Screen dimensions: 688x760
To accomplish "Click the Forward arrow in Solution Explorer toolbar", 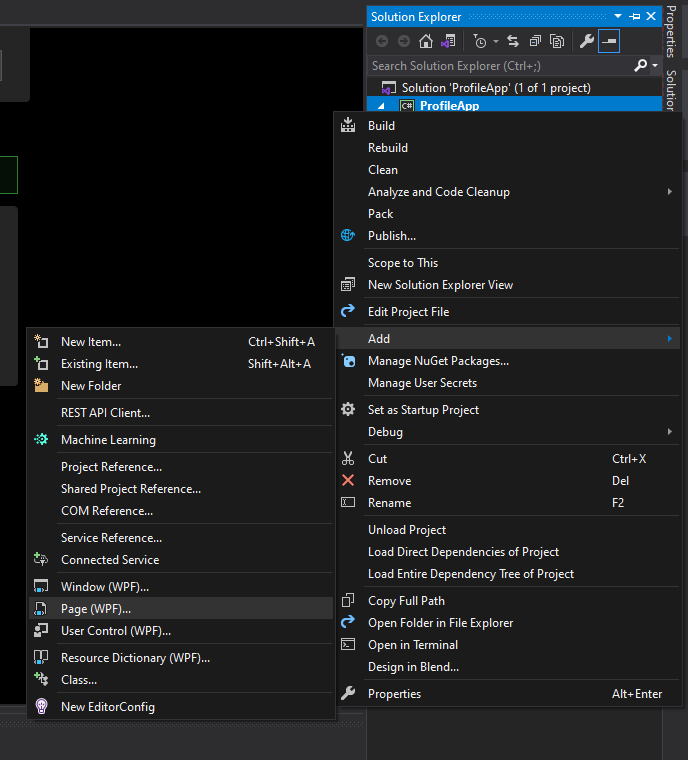I will [404, 41].
